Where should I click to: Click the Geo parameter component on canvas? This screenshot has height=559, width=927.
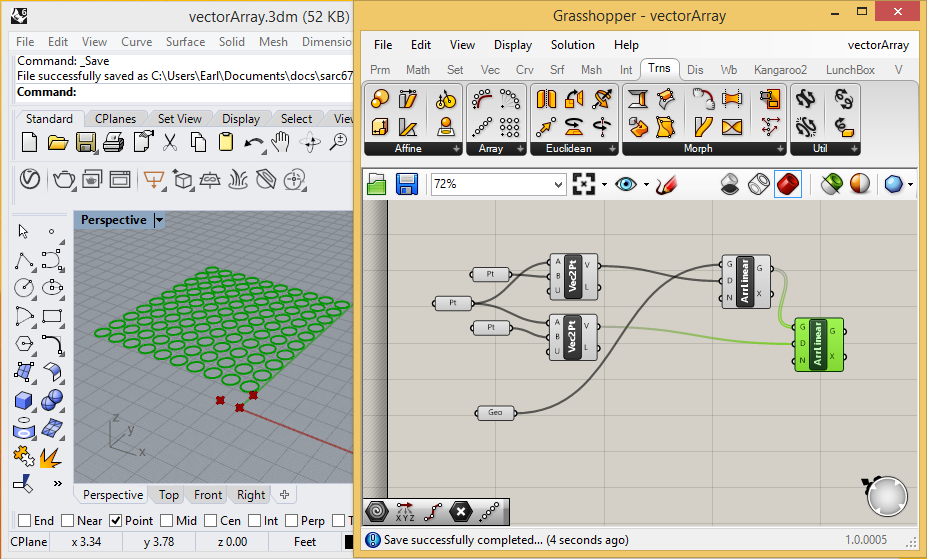coord(495,413)
